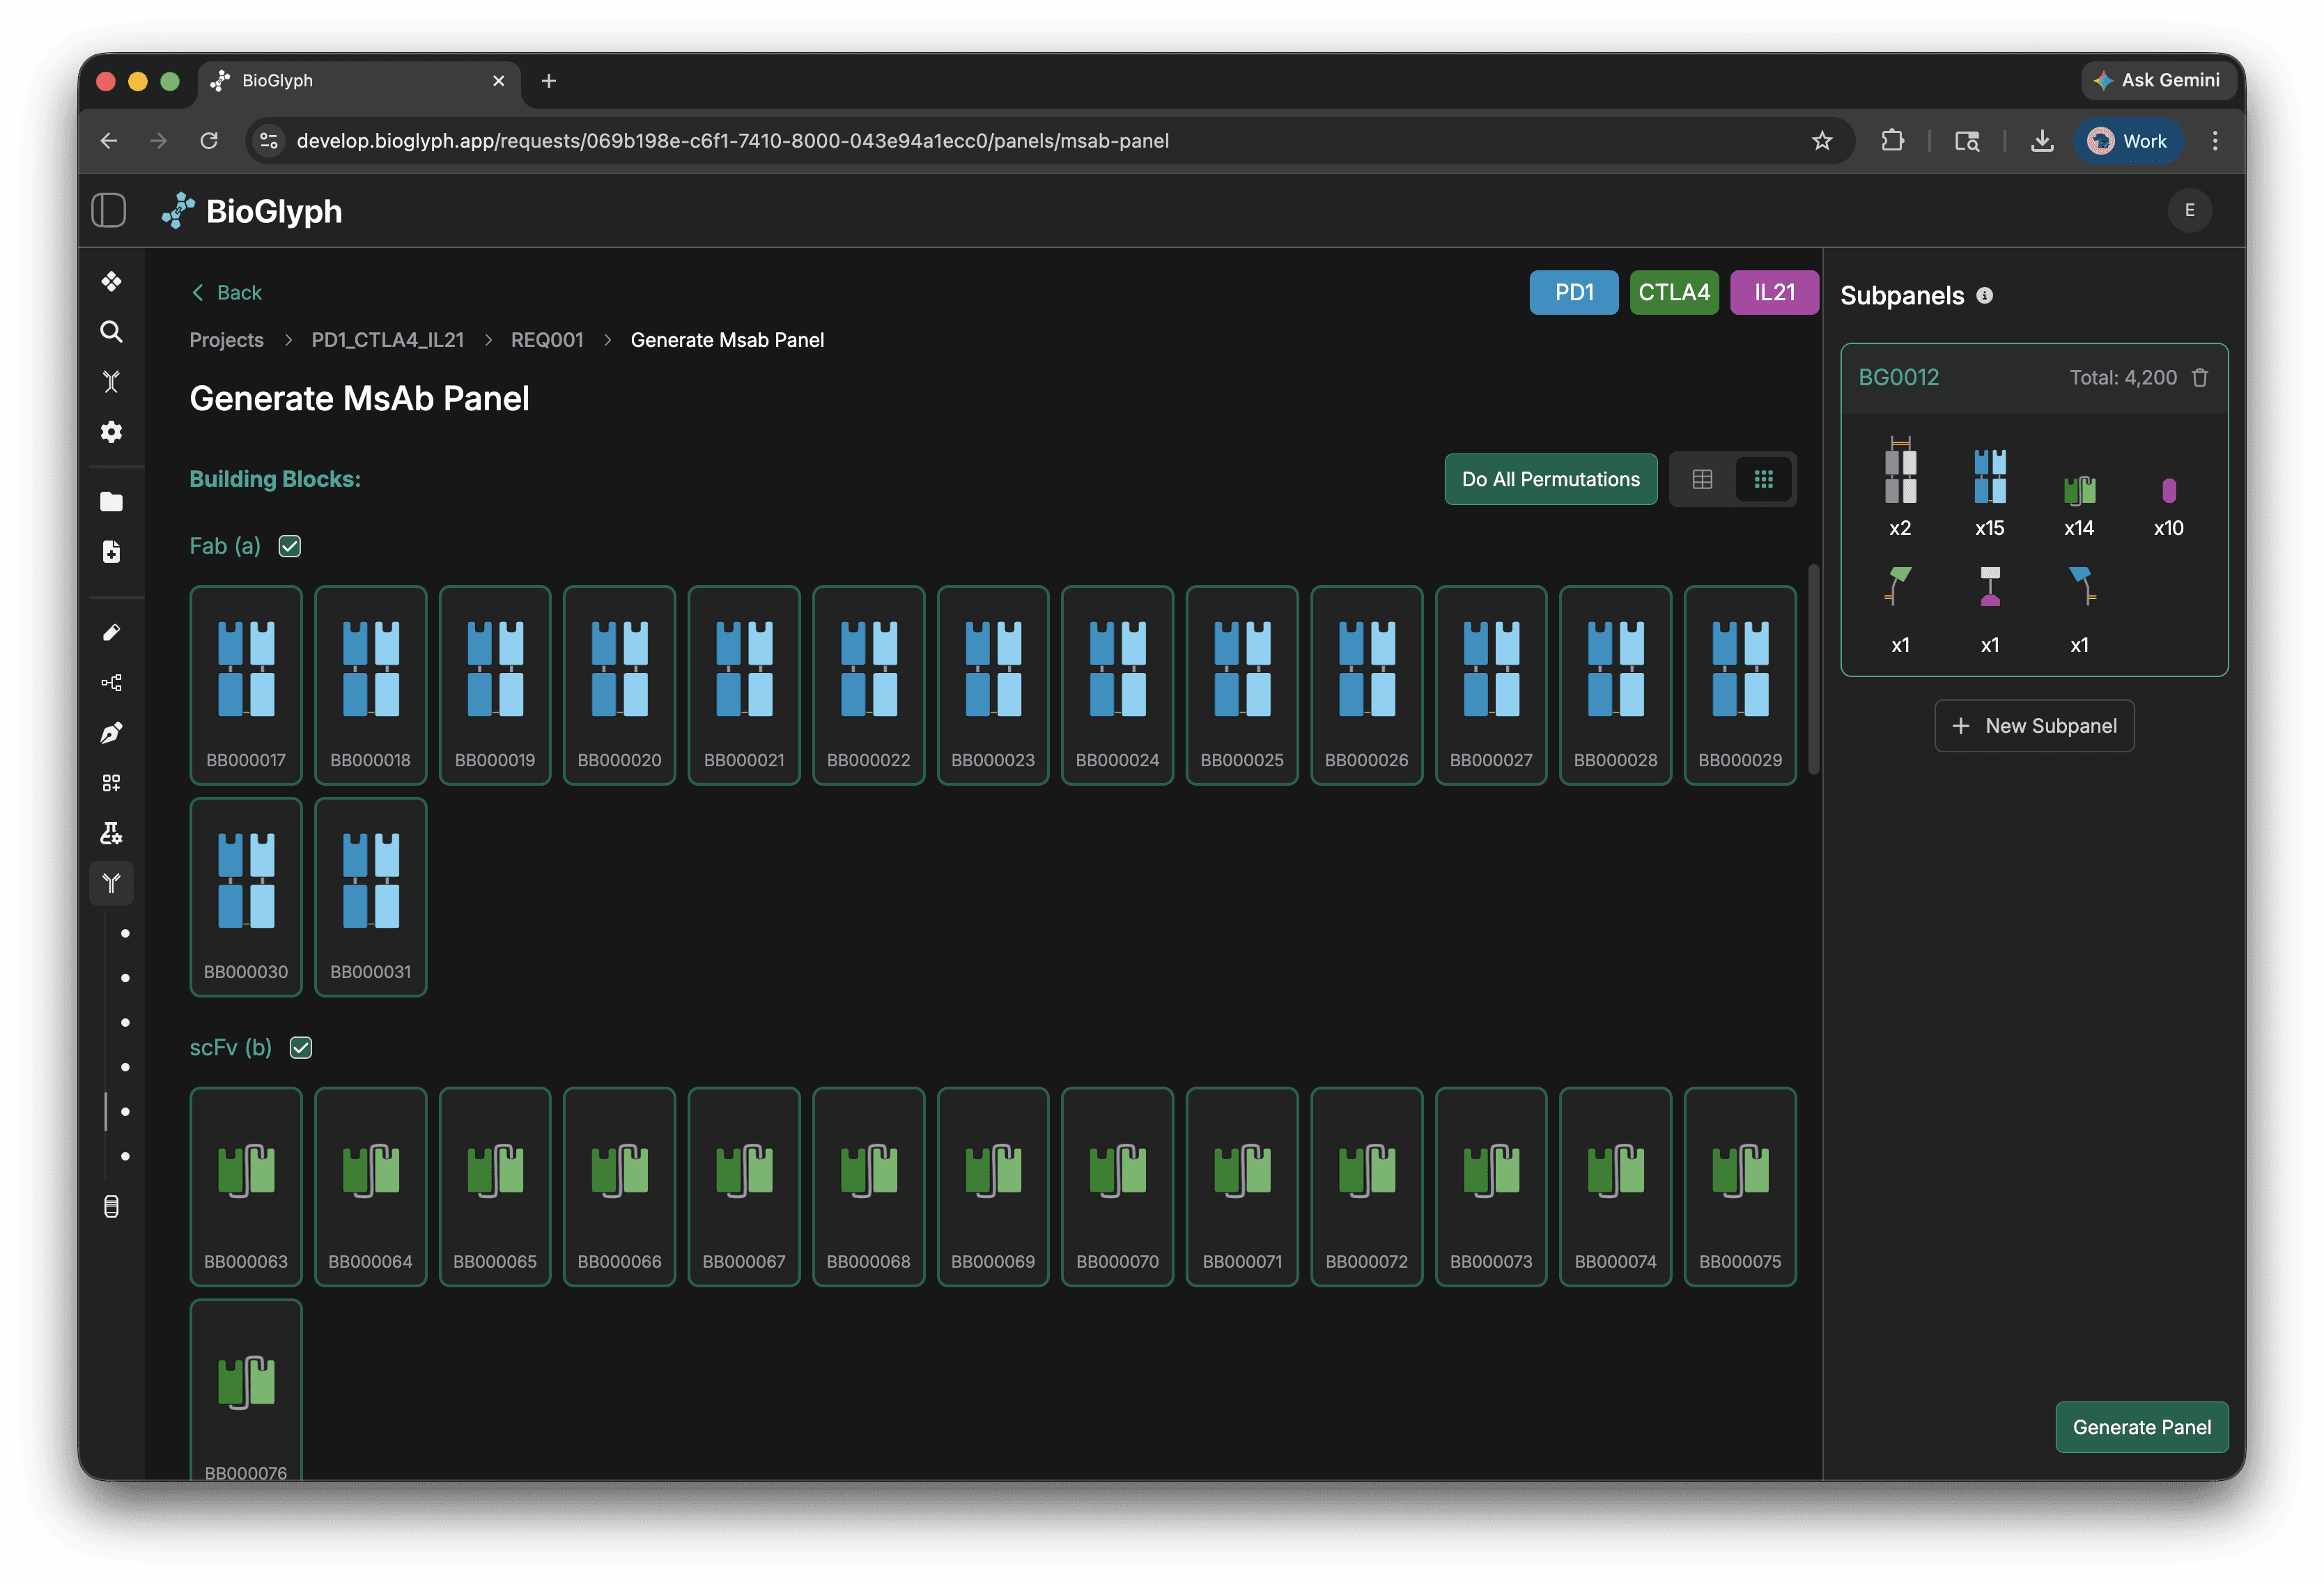The width and height of the screenshot is (2324, 1584).
Task: Uncheck the Fab (a) checkbox
Action: click(290, 546)
